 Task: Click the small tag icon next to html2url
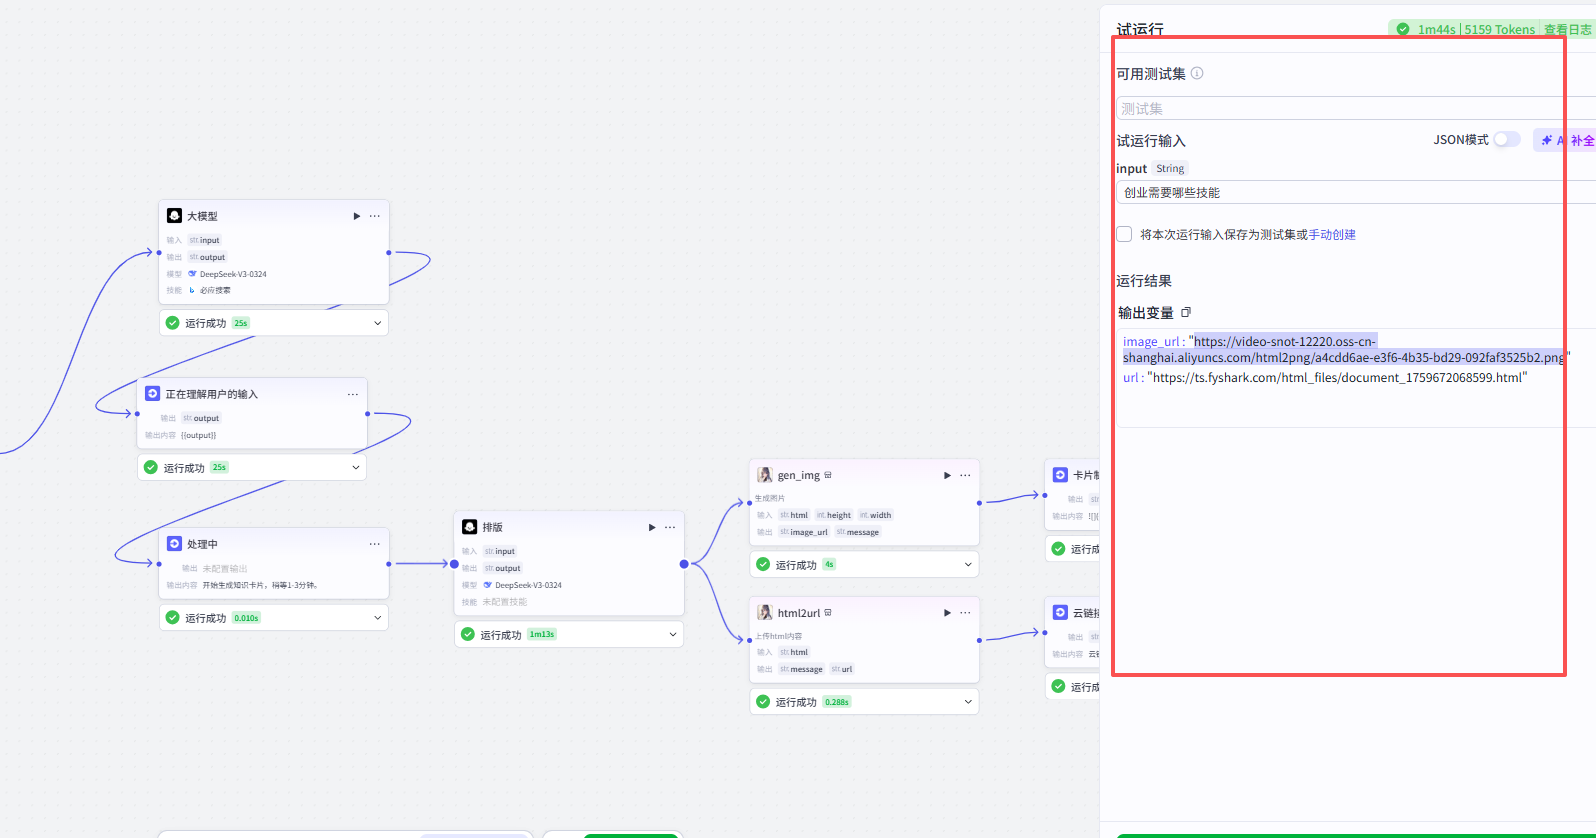pyautogui.click(x=828, y=613)
